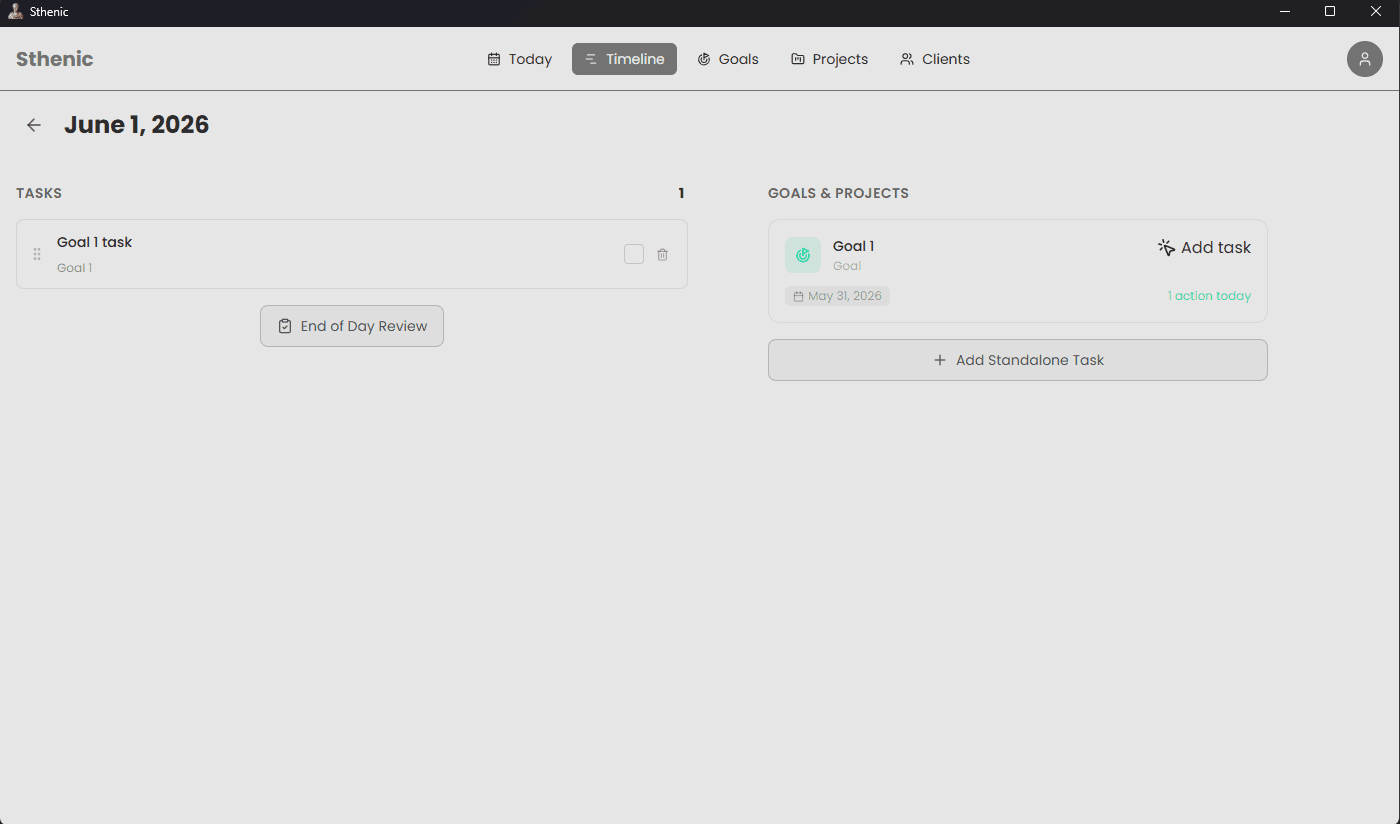Open the Goal 1 task item title
1400x824 pixels.
click(94, 242)
